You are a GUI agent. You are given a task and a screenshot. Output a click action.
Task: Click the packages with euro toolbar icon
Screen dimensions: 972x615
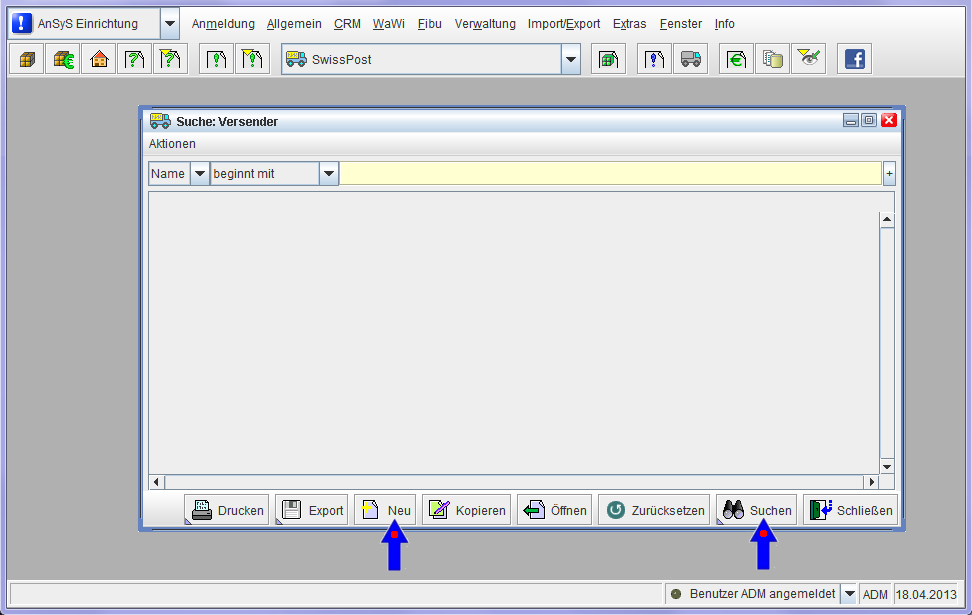click(x=63, y=60)
